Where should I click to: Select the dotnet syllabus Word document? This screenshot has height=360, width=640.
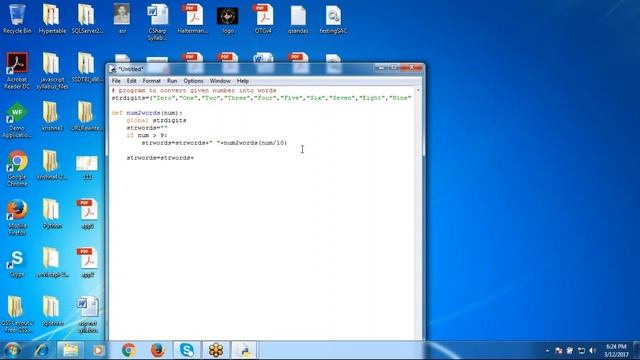[x=87, y=314]
